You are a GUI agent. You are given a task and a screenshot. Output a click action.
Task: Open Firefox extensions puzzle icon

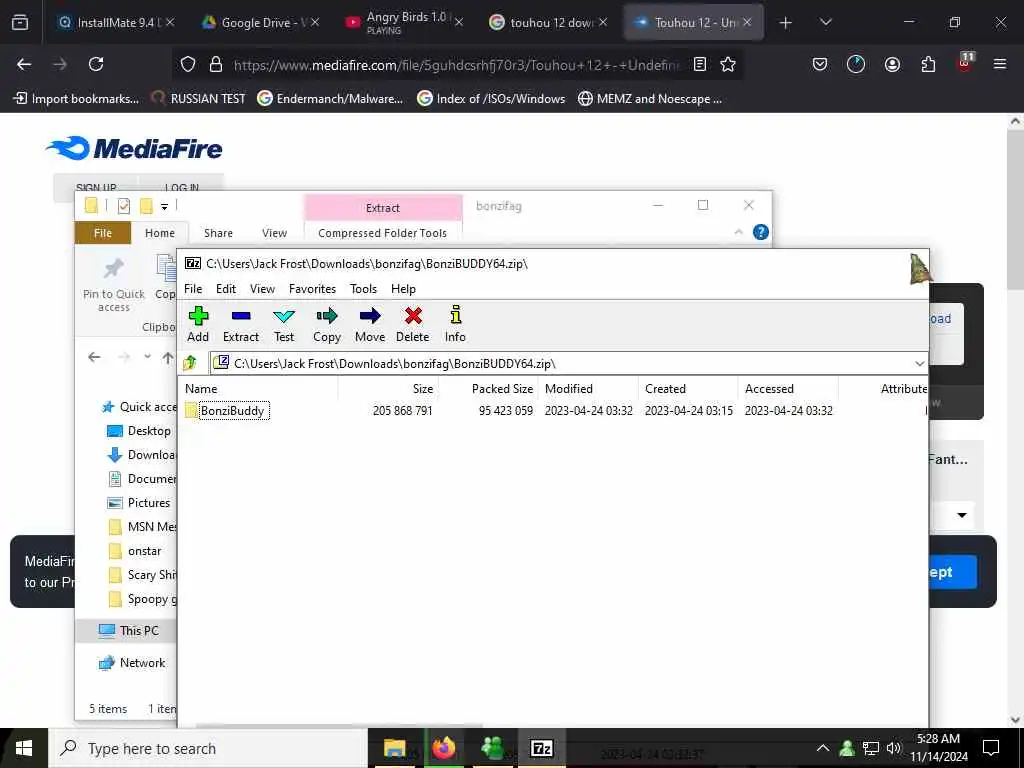coord(928,64)
